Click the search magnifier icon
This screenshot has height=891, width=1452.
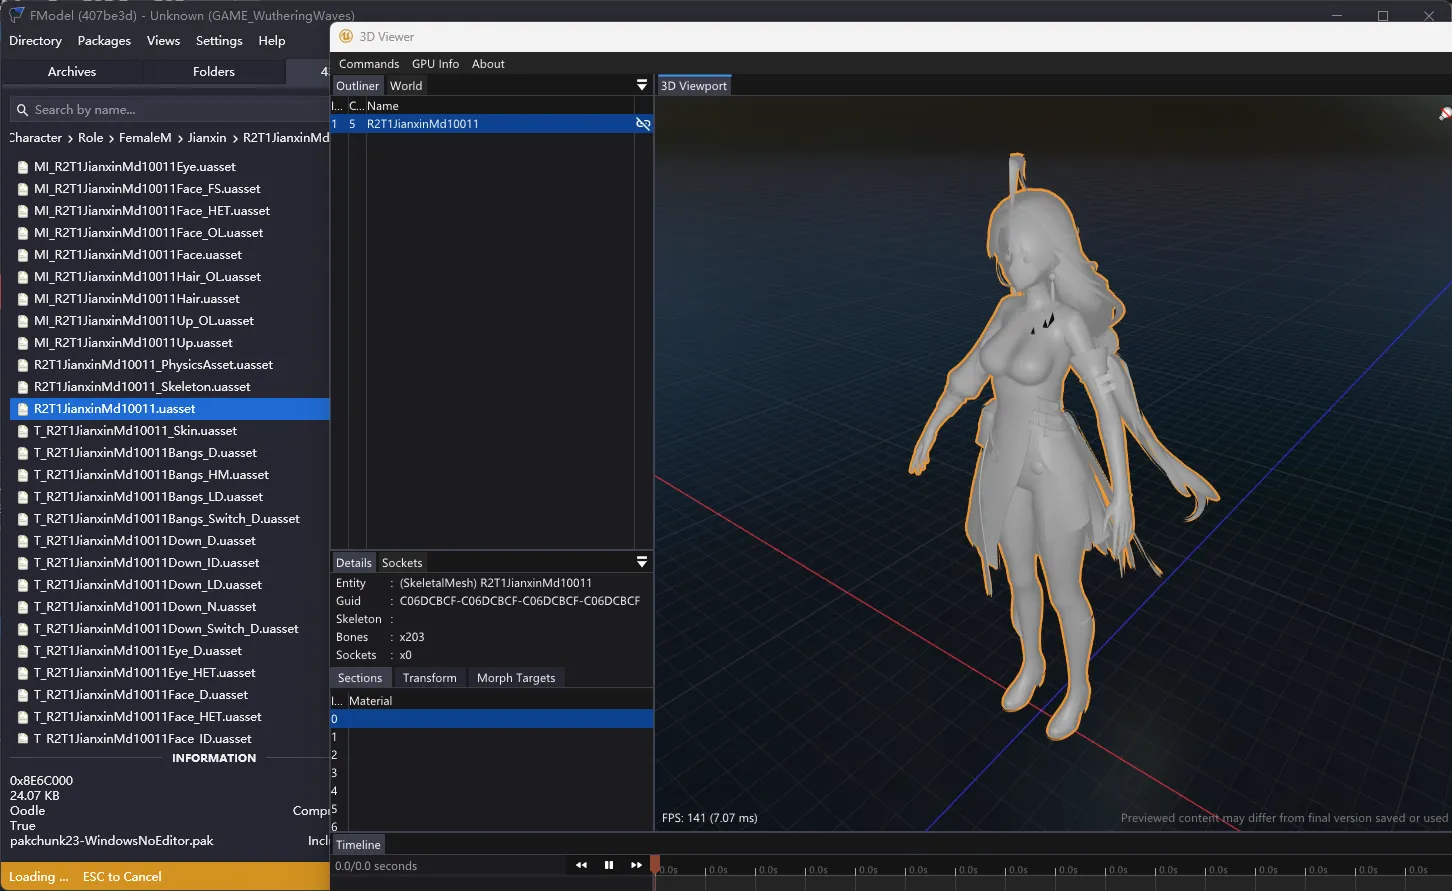(22, 110)
